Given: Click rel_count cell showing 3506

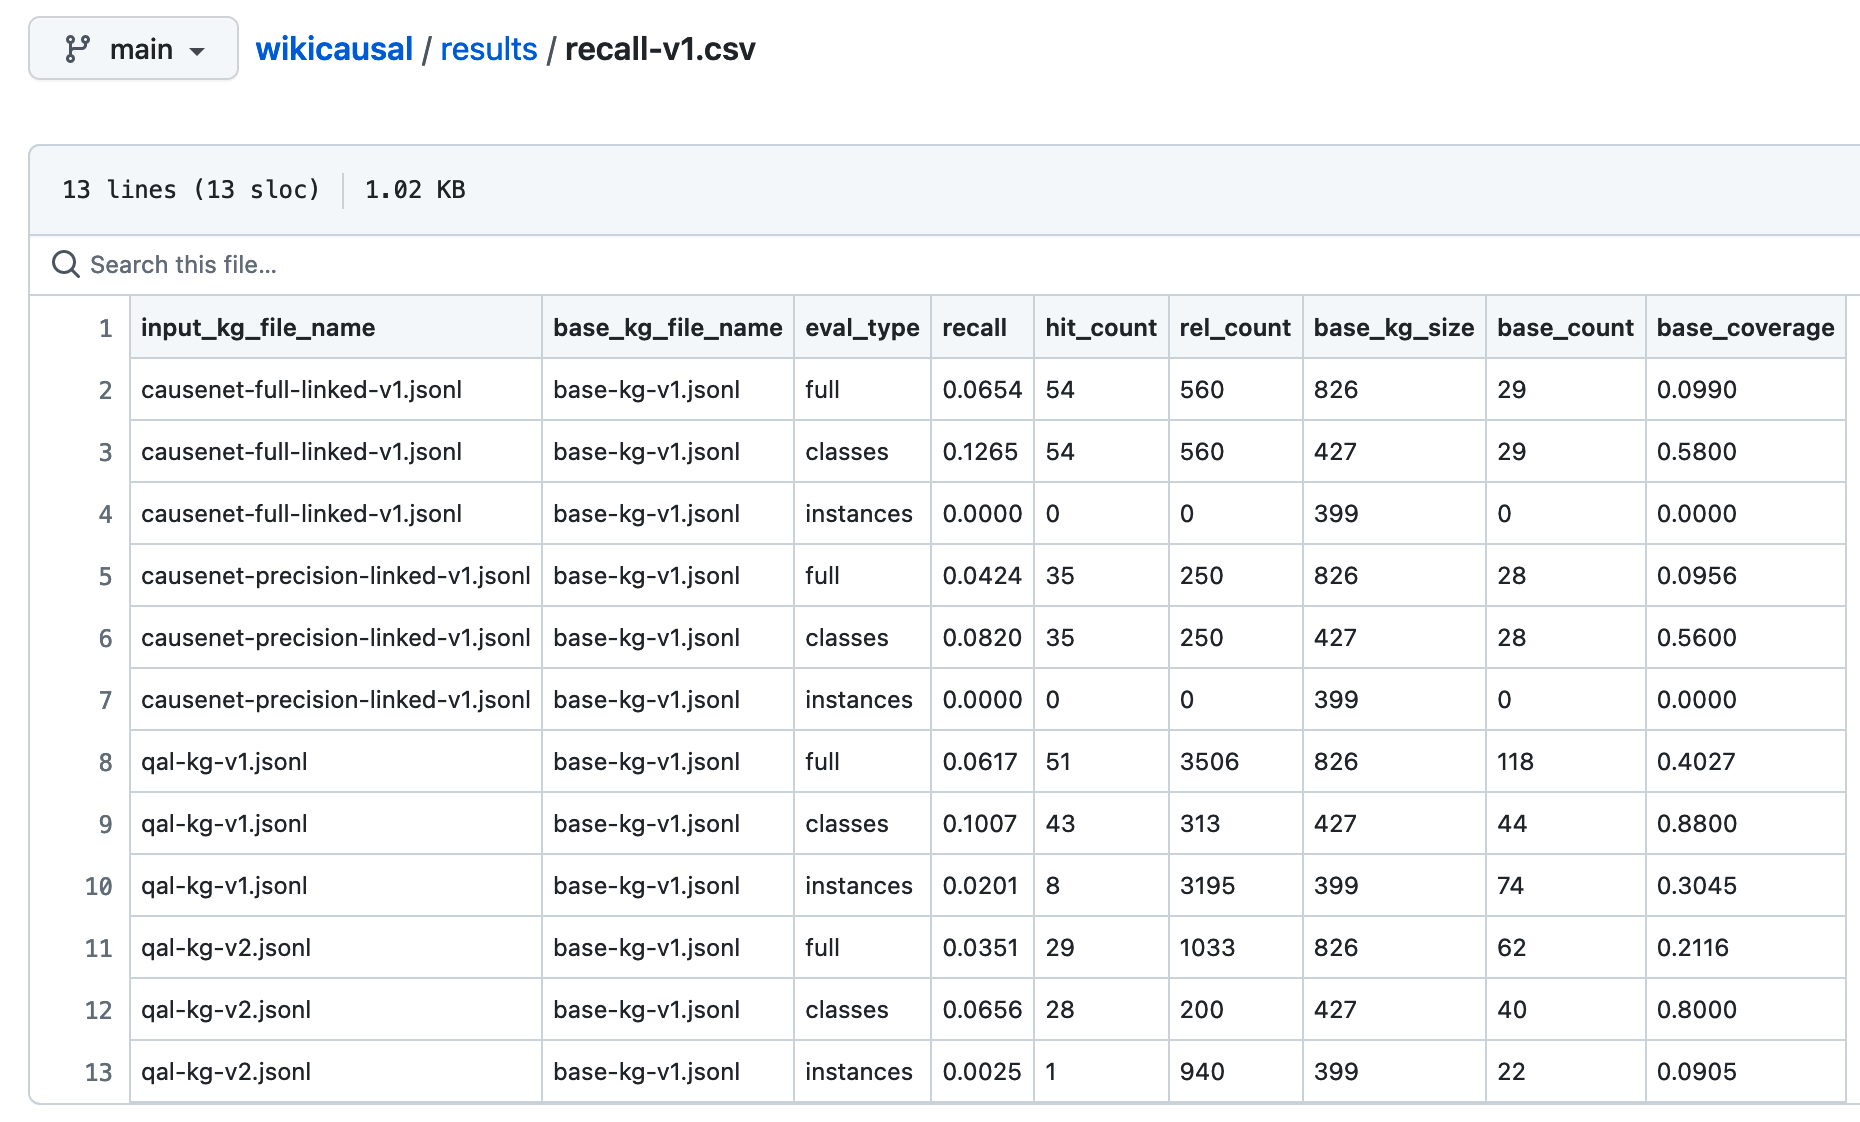Looking at the screenshot, I should point(1209,762).
